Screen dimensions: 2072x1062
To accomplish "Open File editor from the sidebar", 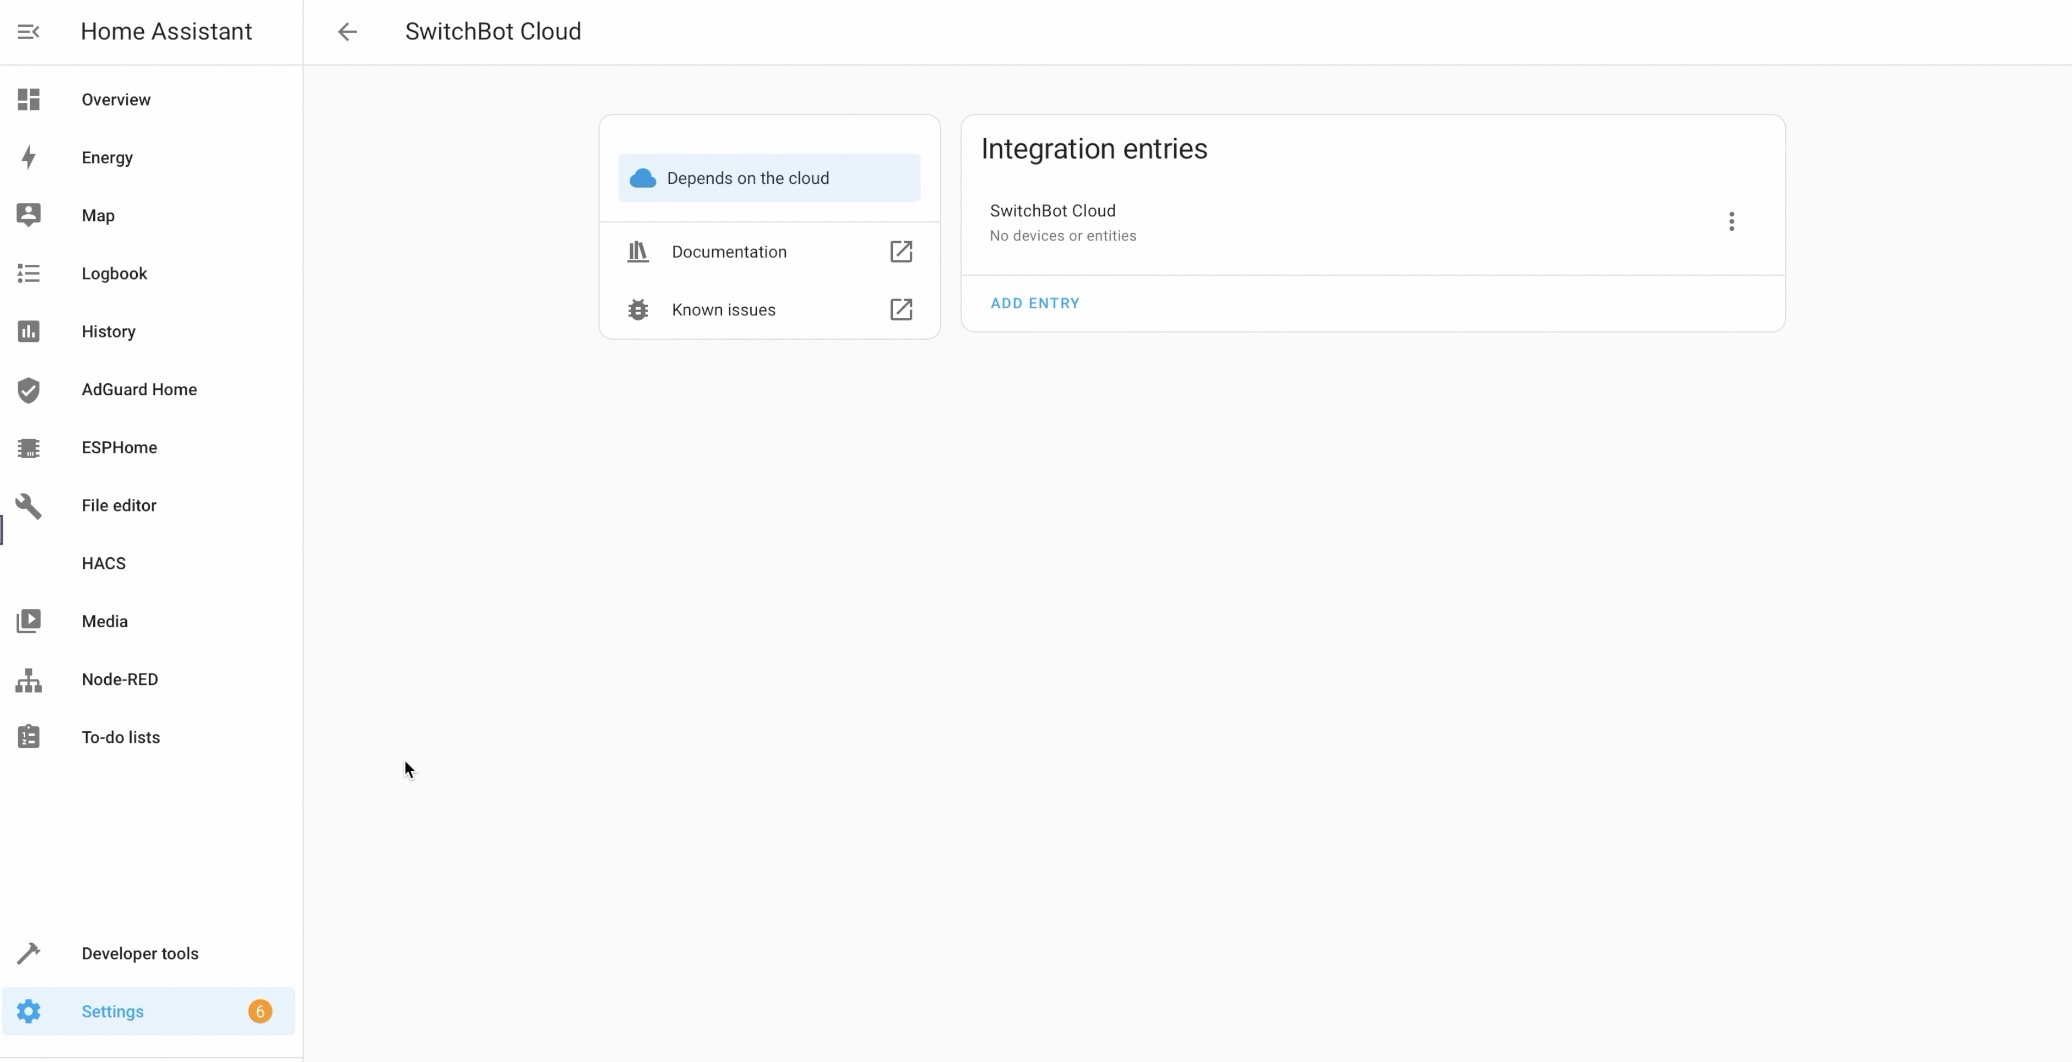I will pyautogui.click(x=149, y=506).
